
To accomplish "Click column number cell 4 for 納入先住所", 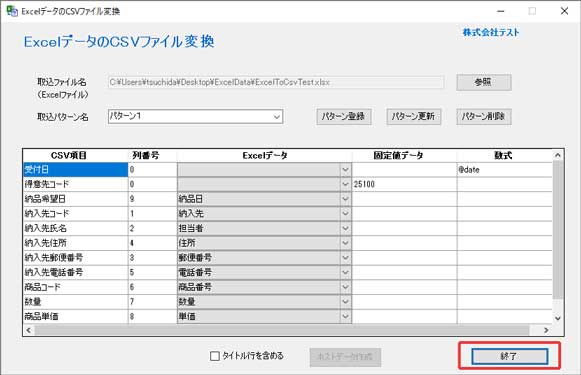I will coord(153,243).
